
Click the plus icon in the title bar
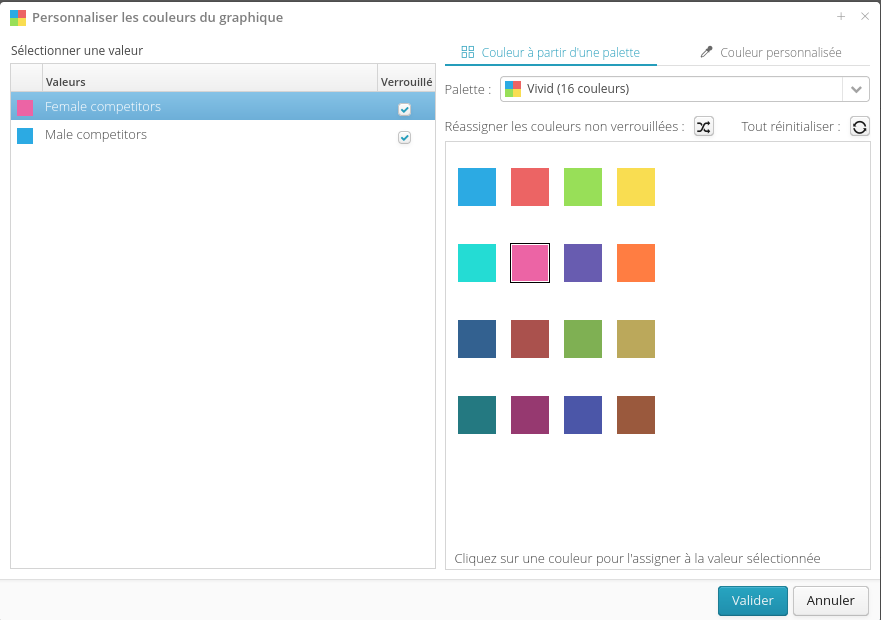[x=841, y=16]
